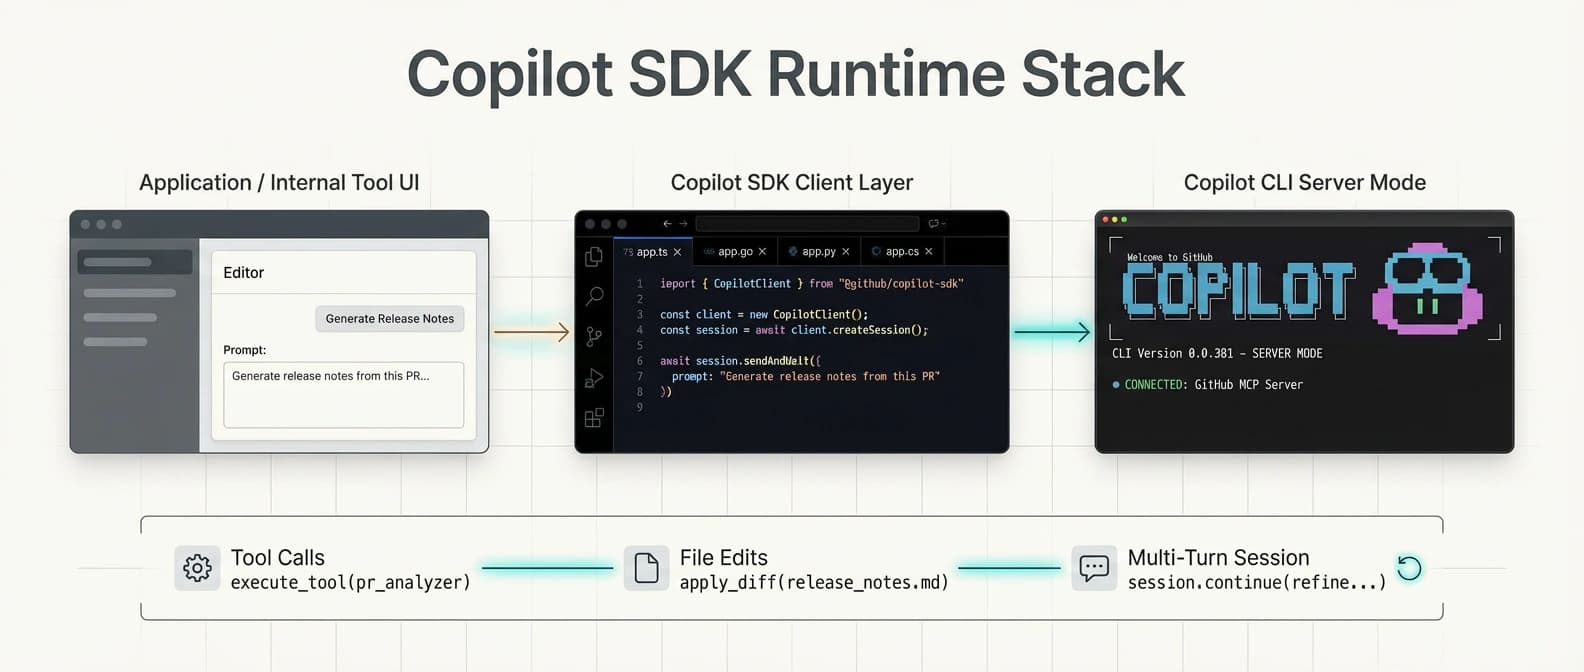Click the chat bubble icon next to Multi-Turn Session
Image resolution: width=1584 pixels, height=672 pixels.
[1094, 568]
